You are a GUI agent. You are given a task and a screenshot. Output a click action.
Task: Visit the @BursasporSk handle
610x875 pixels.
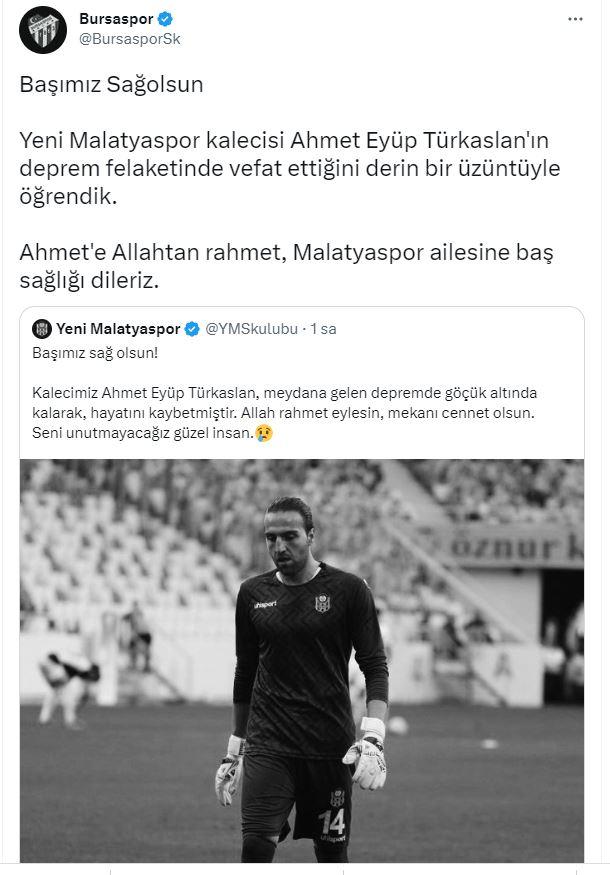point(129,40)
